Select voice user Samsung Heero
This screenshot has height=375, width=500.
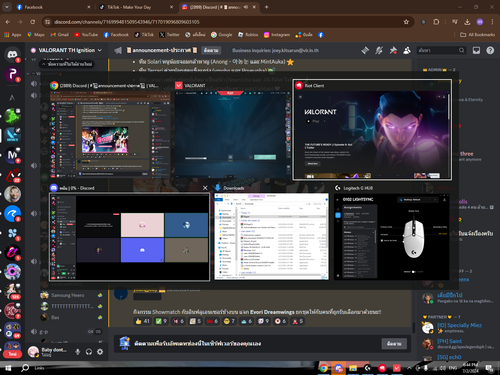click(x=71, y=295)
